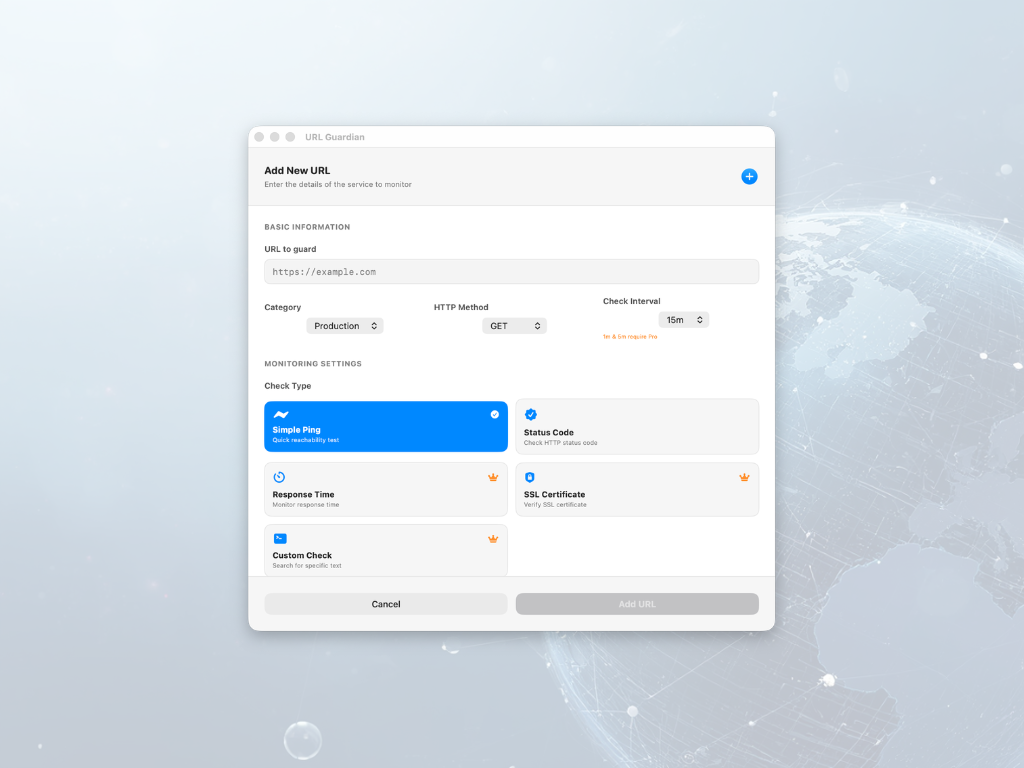Click the 'Check Type' label

pos(287,386)
